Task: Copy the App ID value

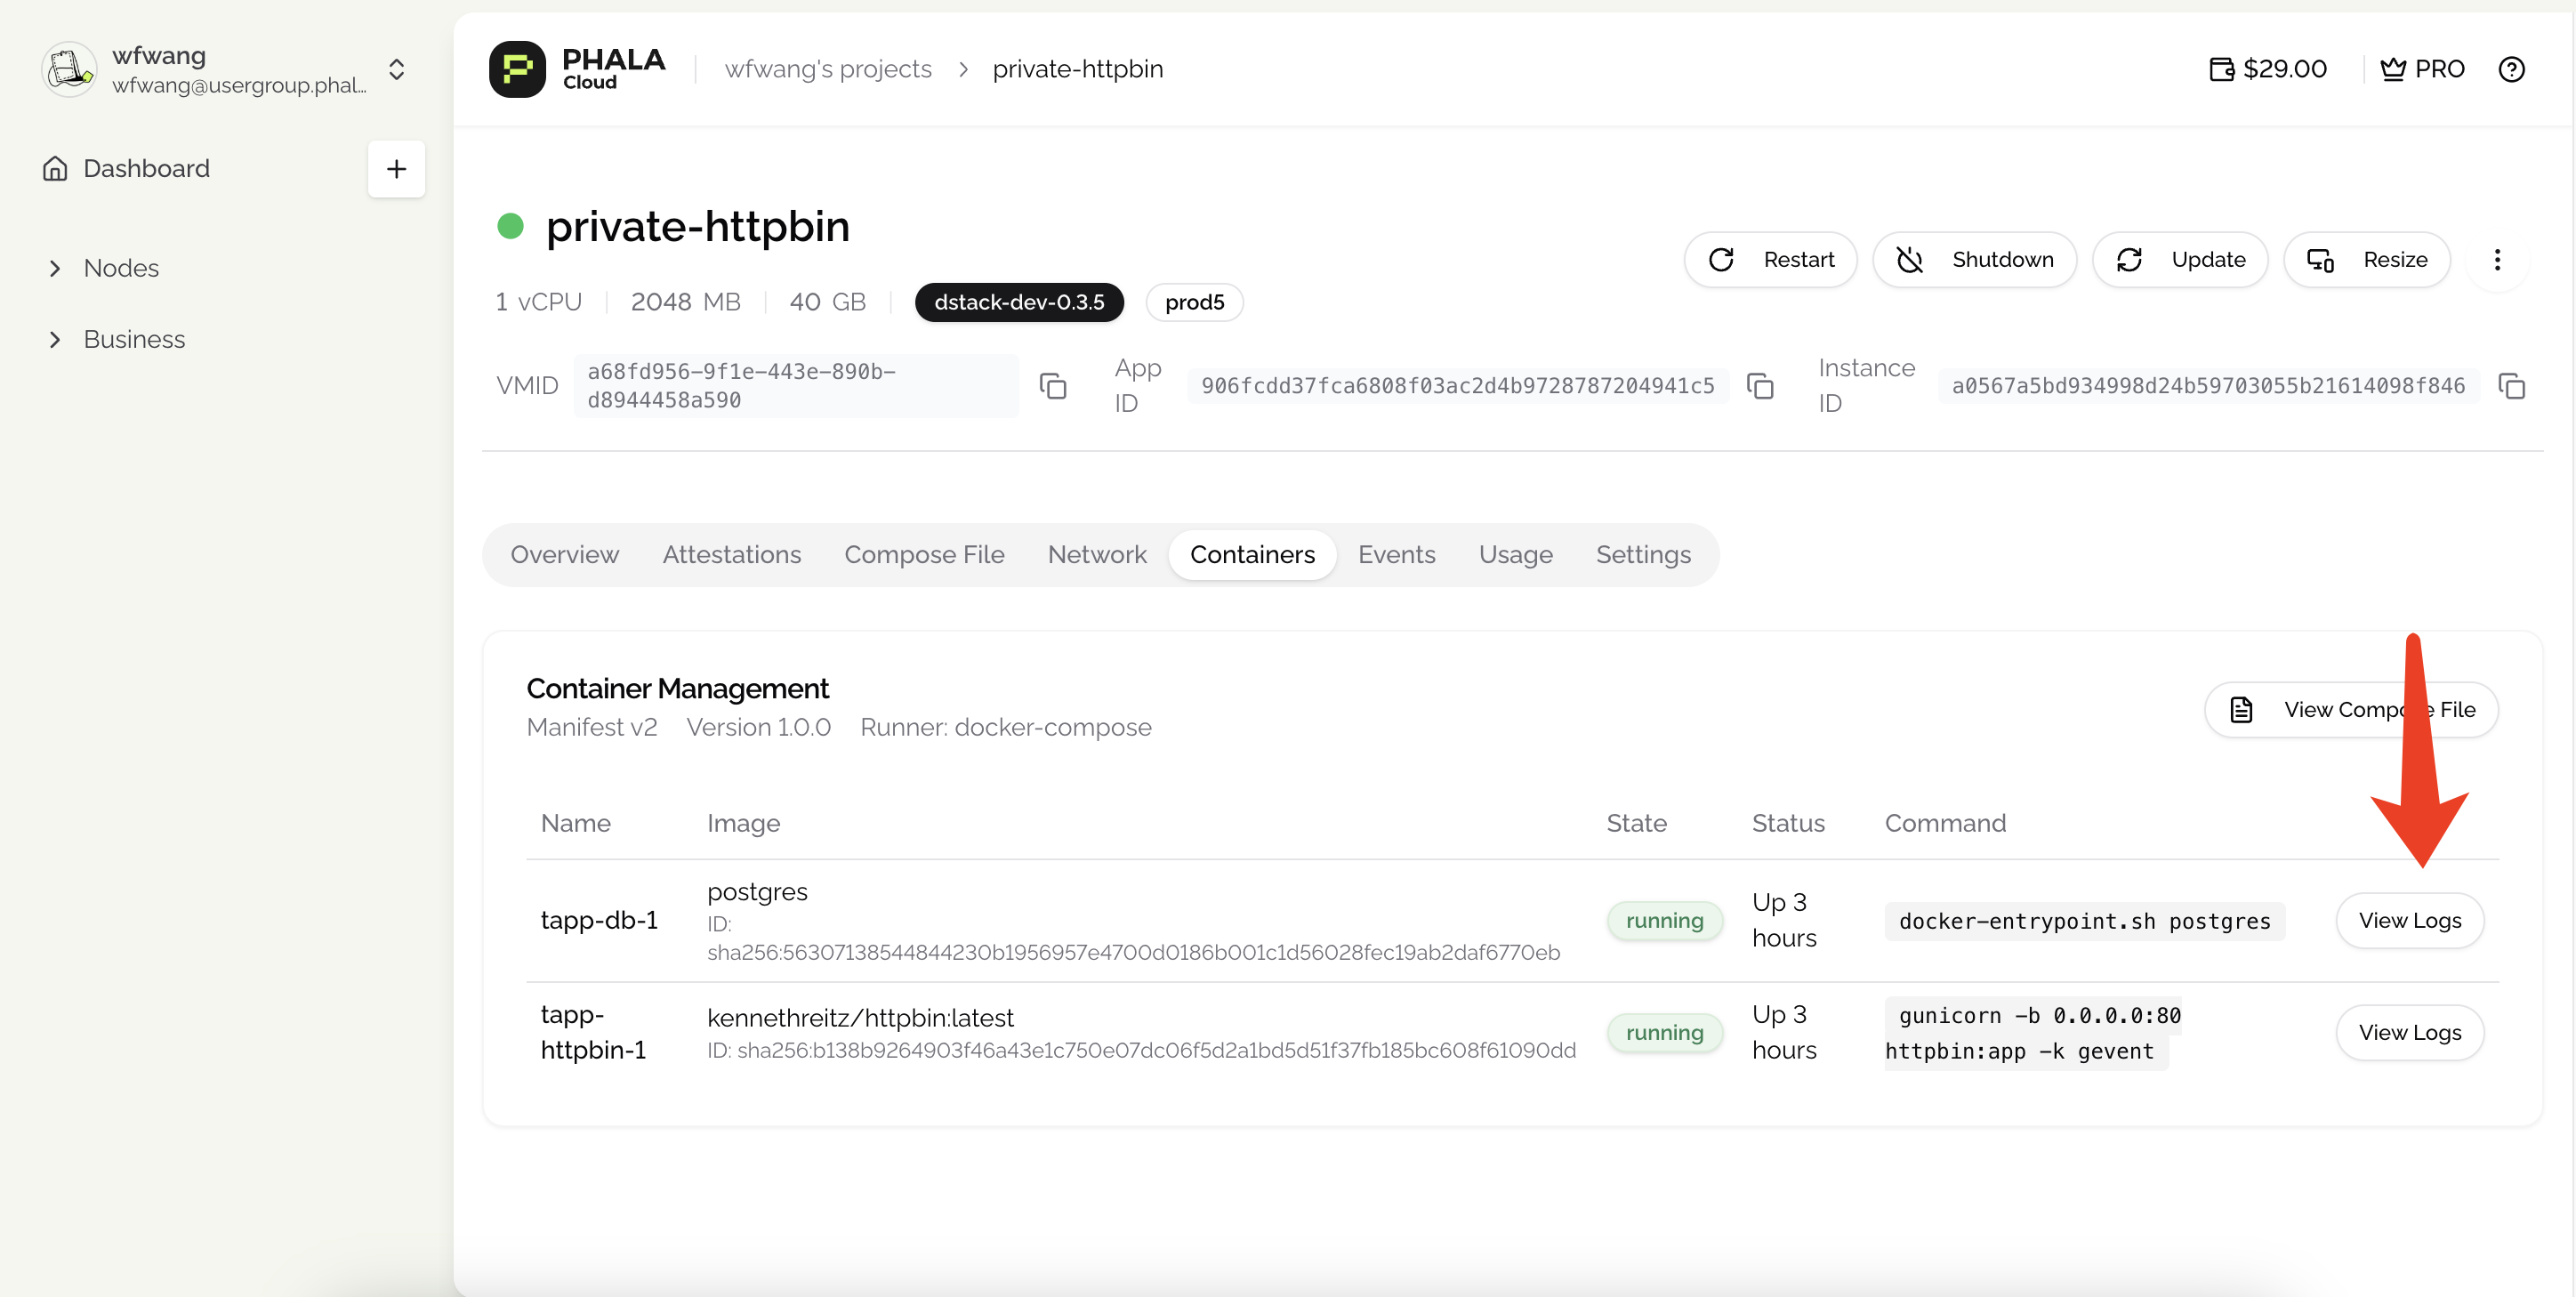Action: (1759, 386)
